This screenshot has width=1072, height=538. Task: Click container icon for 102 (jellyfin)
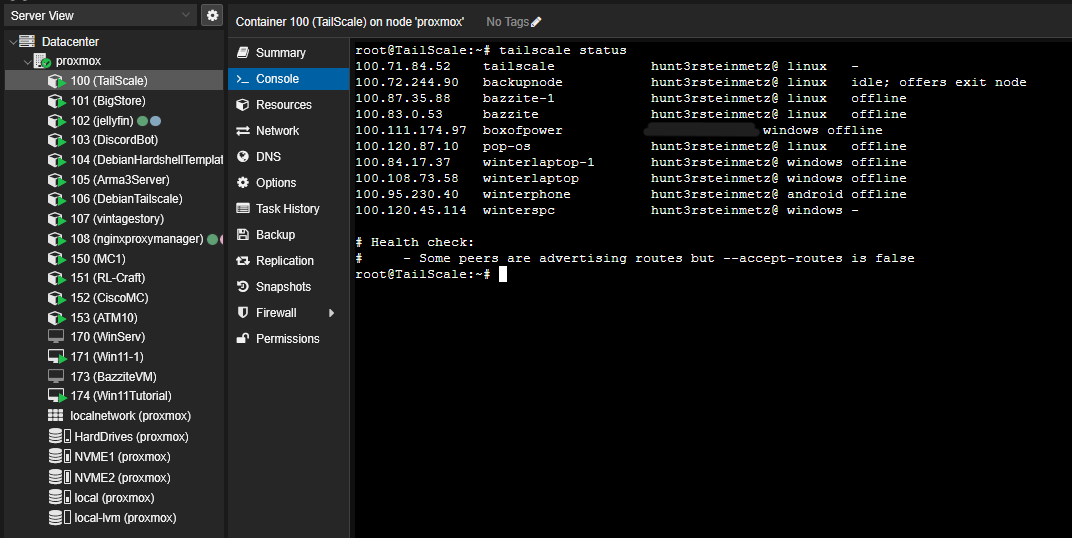click(x=57, y=121)
